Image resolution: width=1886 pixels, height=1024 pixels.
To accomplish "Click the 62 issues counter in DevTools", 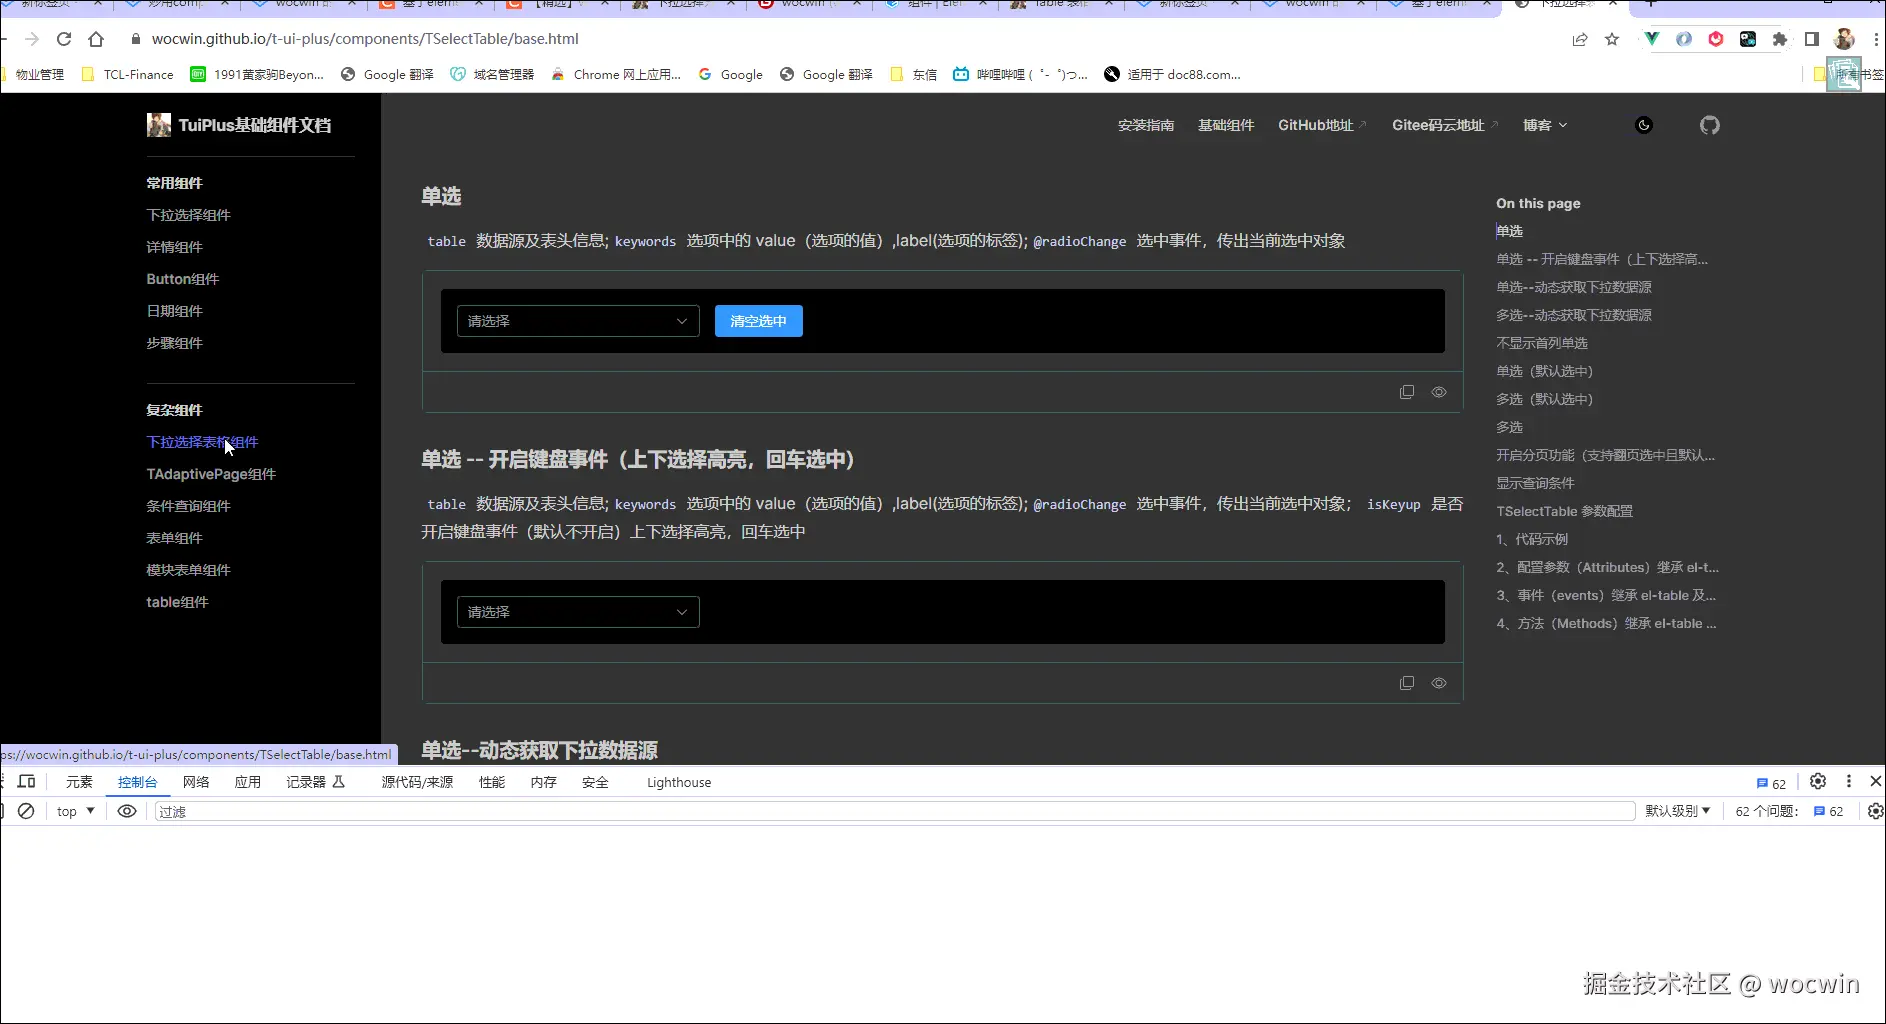I will coord(1770,783).
